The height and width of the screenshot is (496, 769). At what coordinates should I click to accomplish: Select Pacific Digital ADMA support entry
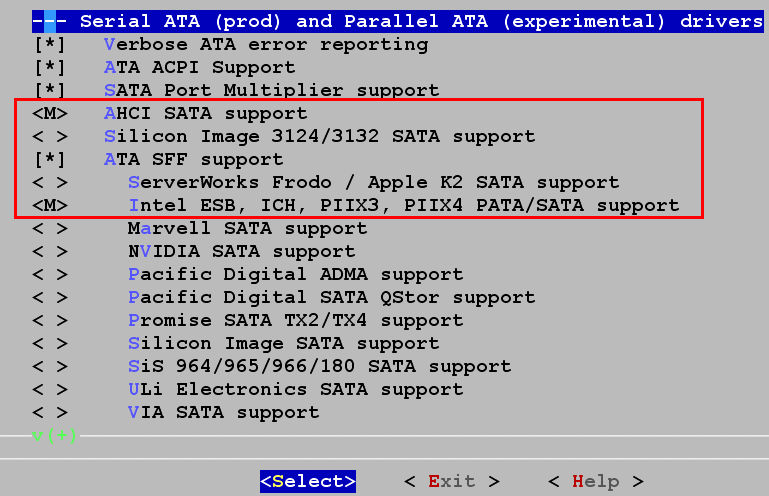295,274
